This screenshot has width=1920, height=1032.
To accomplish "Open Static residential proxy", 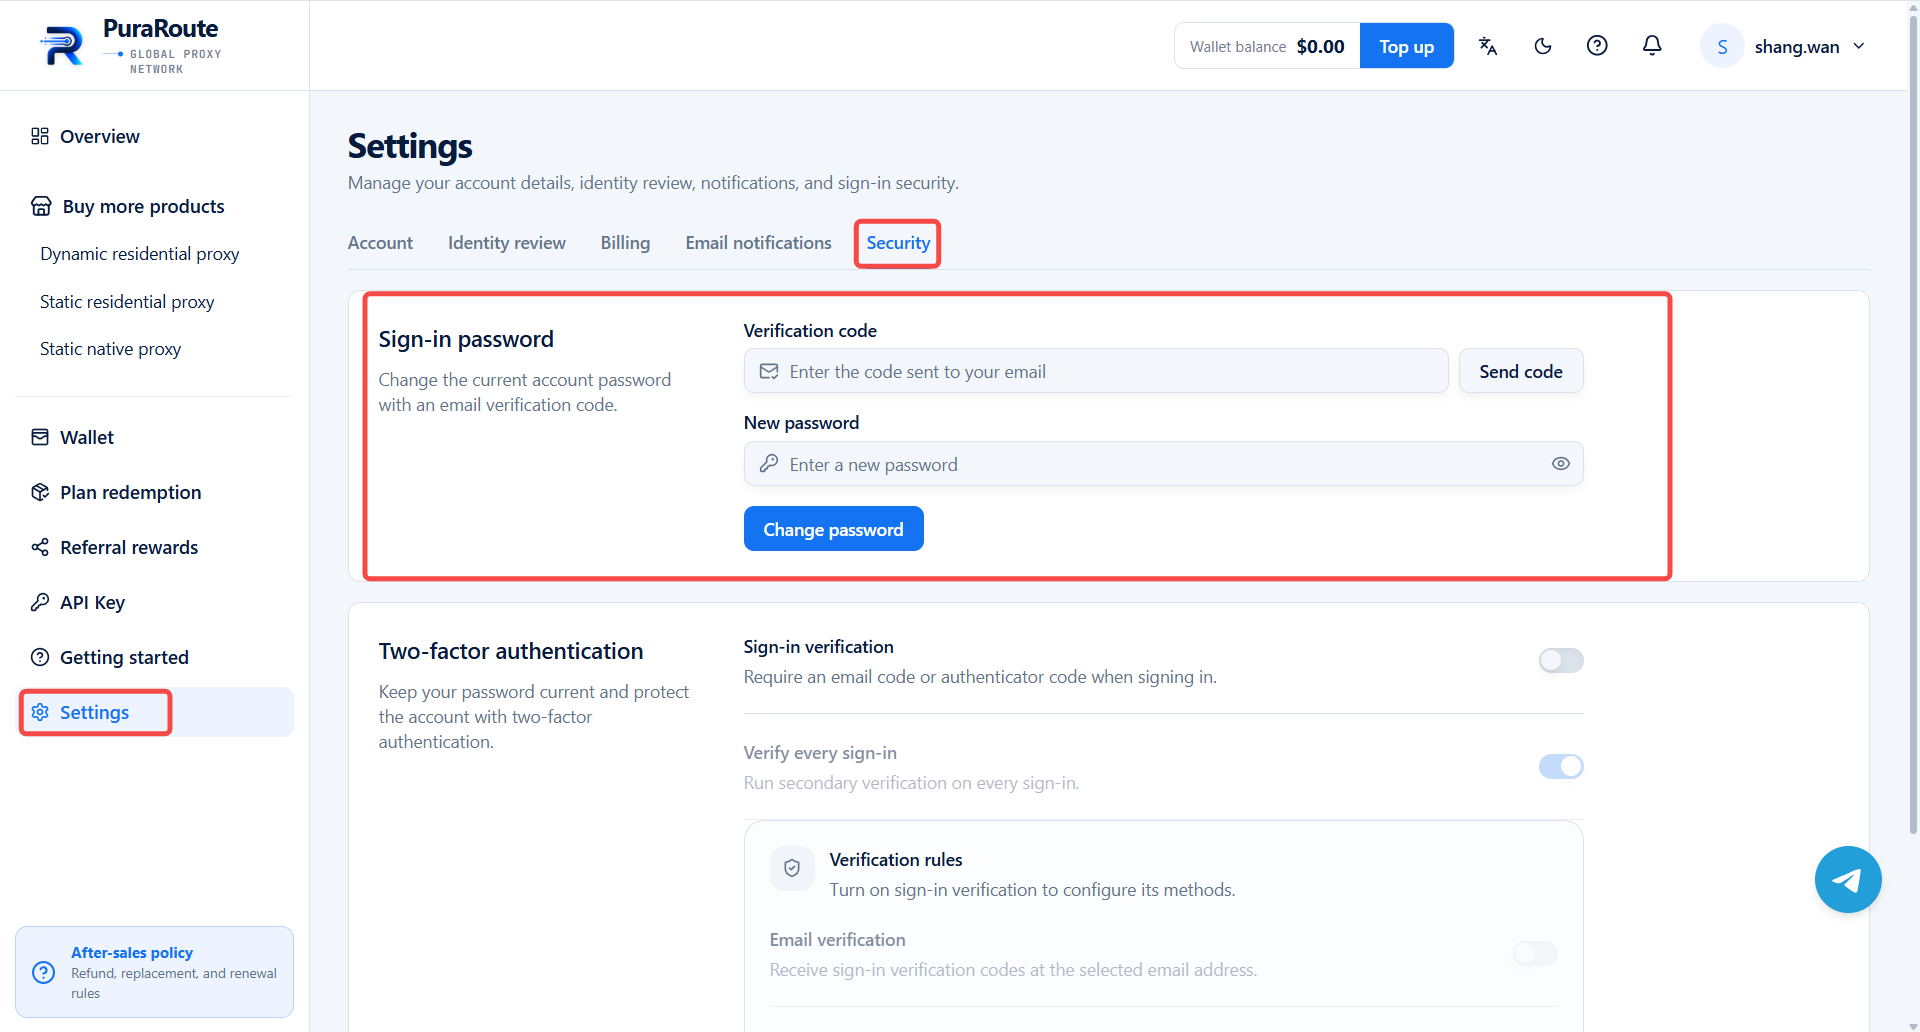I will coord(127,302).
